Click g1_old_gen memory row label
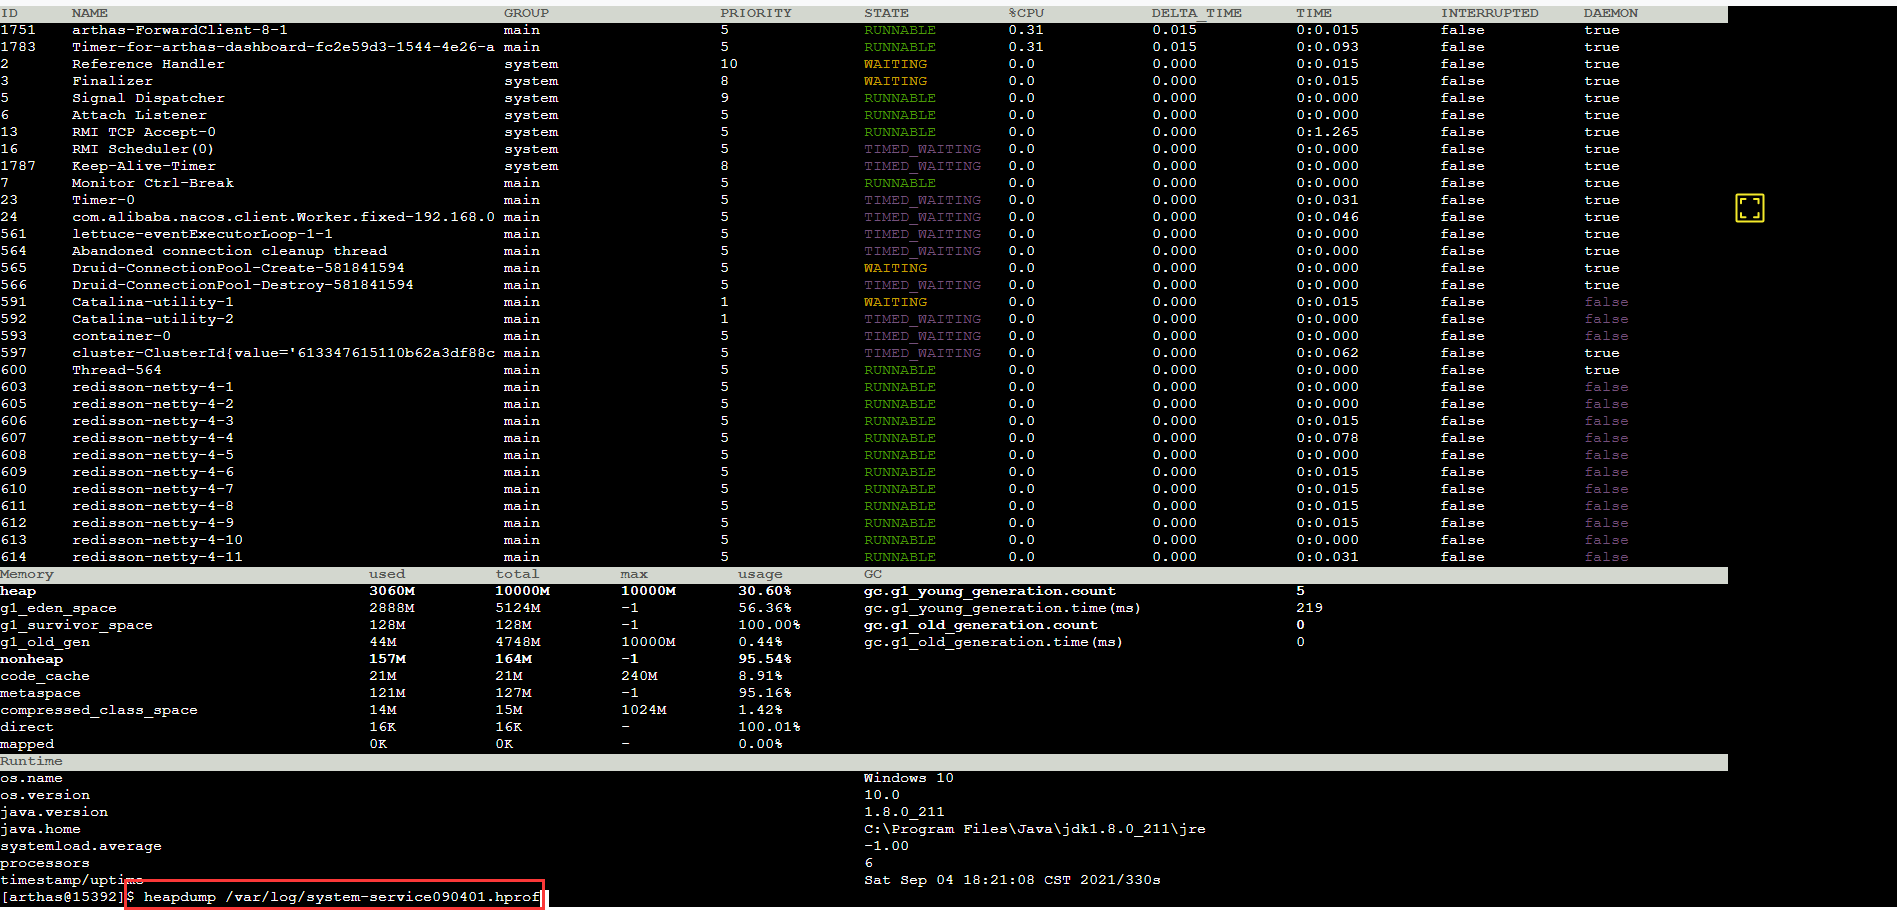Image resolution: width=1897 pixels, height=914 pixels. point(45,642)
